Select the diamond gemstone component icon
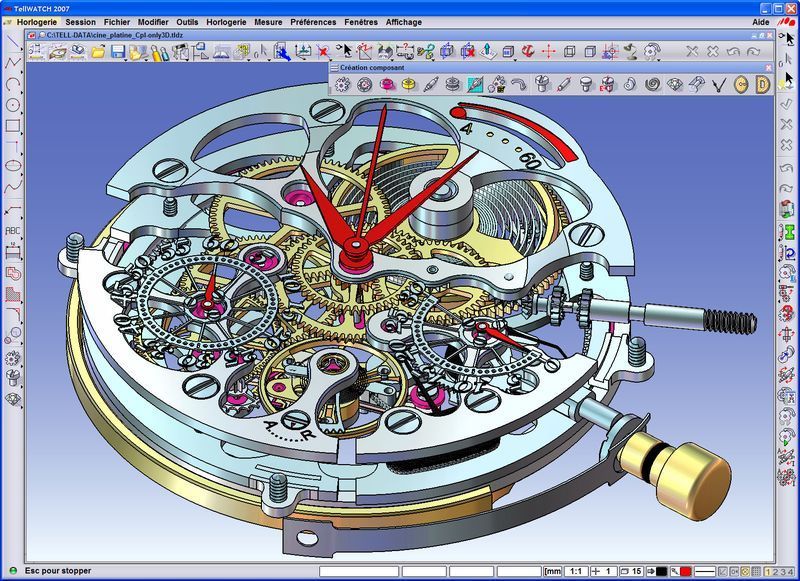 pos(674,84)
